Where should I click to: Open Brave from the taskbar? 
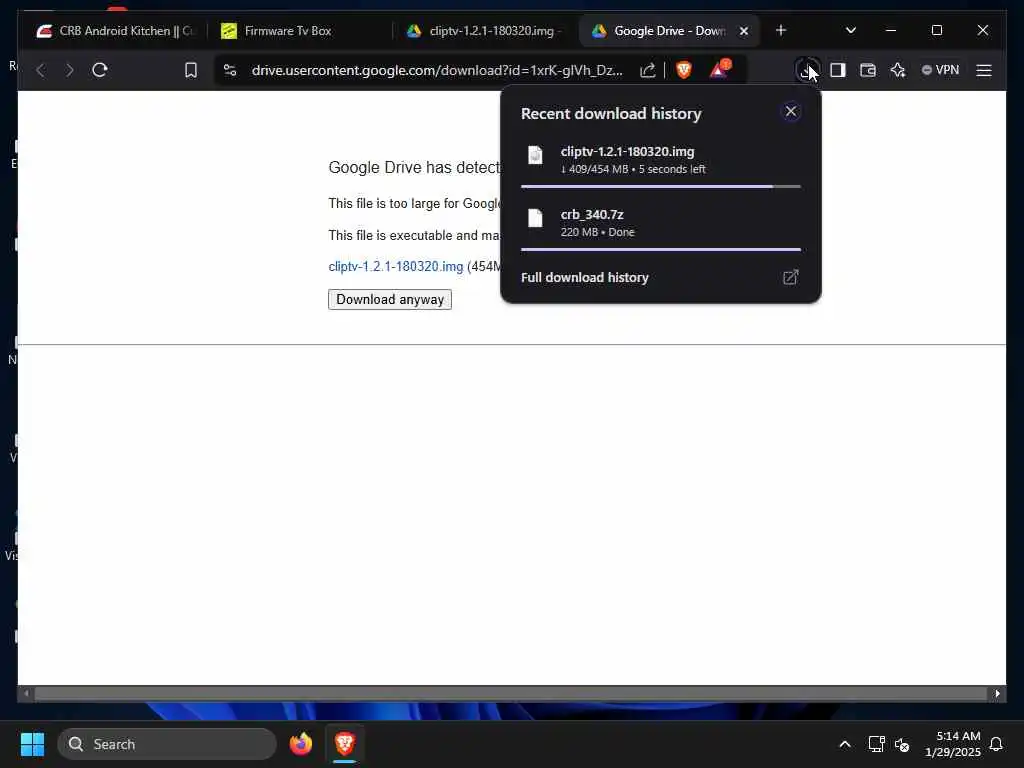click(x=345, y=744)
